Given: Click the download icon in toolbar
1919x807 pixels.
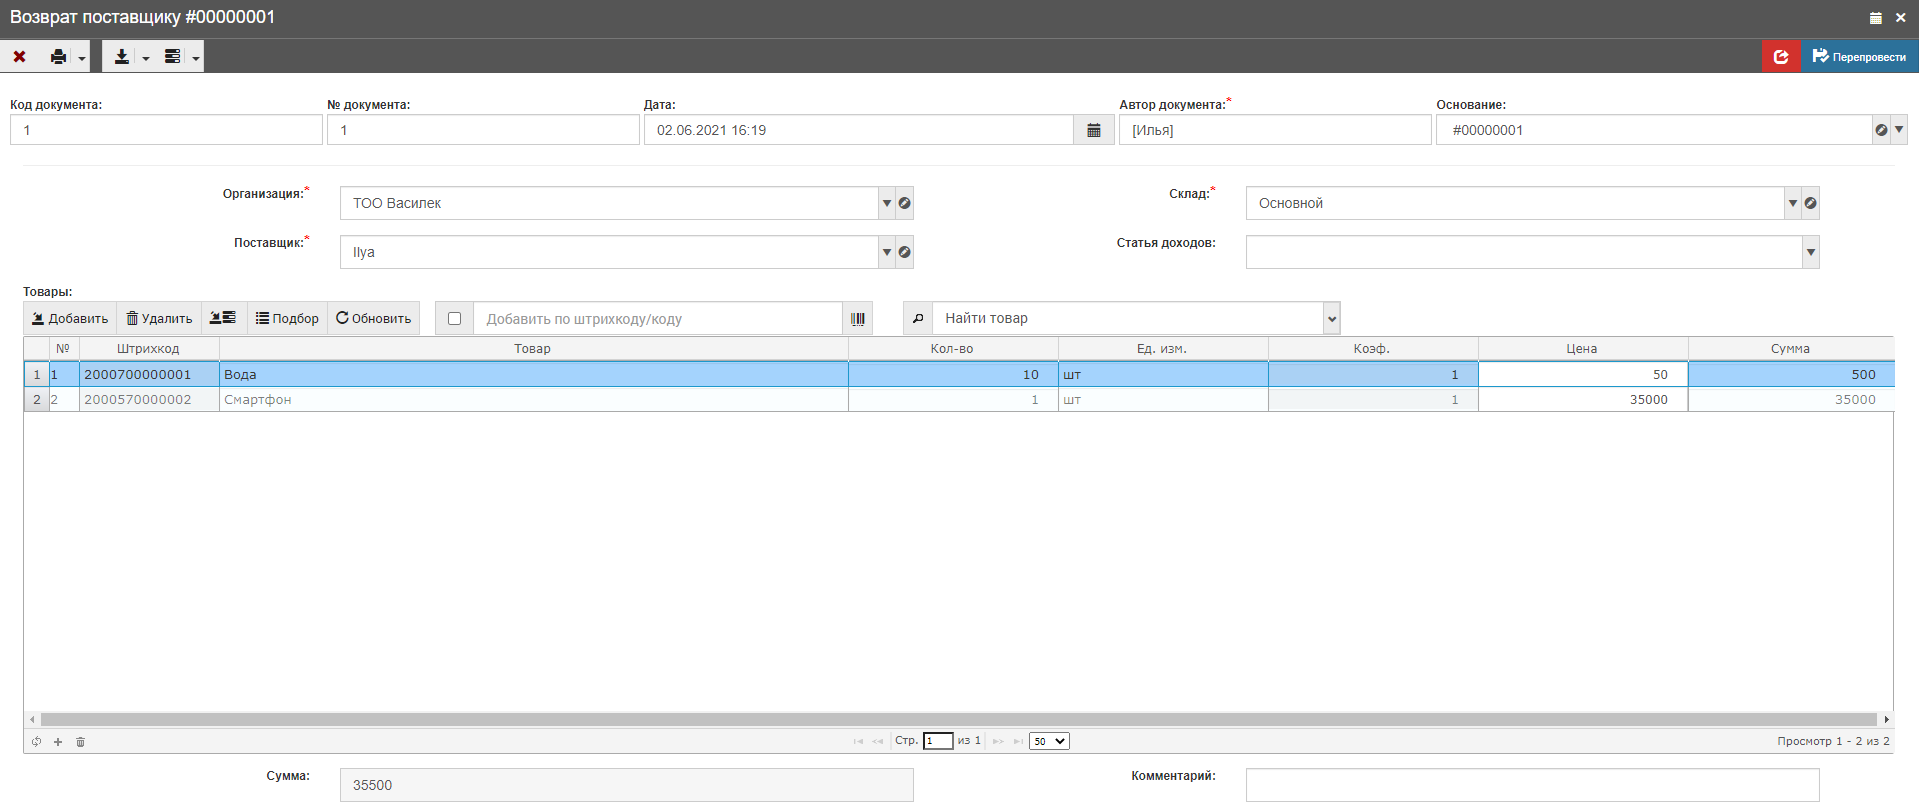Looking at the screenshot, I should click(x=121, y=57).
